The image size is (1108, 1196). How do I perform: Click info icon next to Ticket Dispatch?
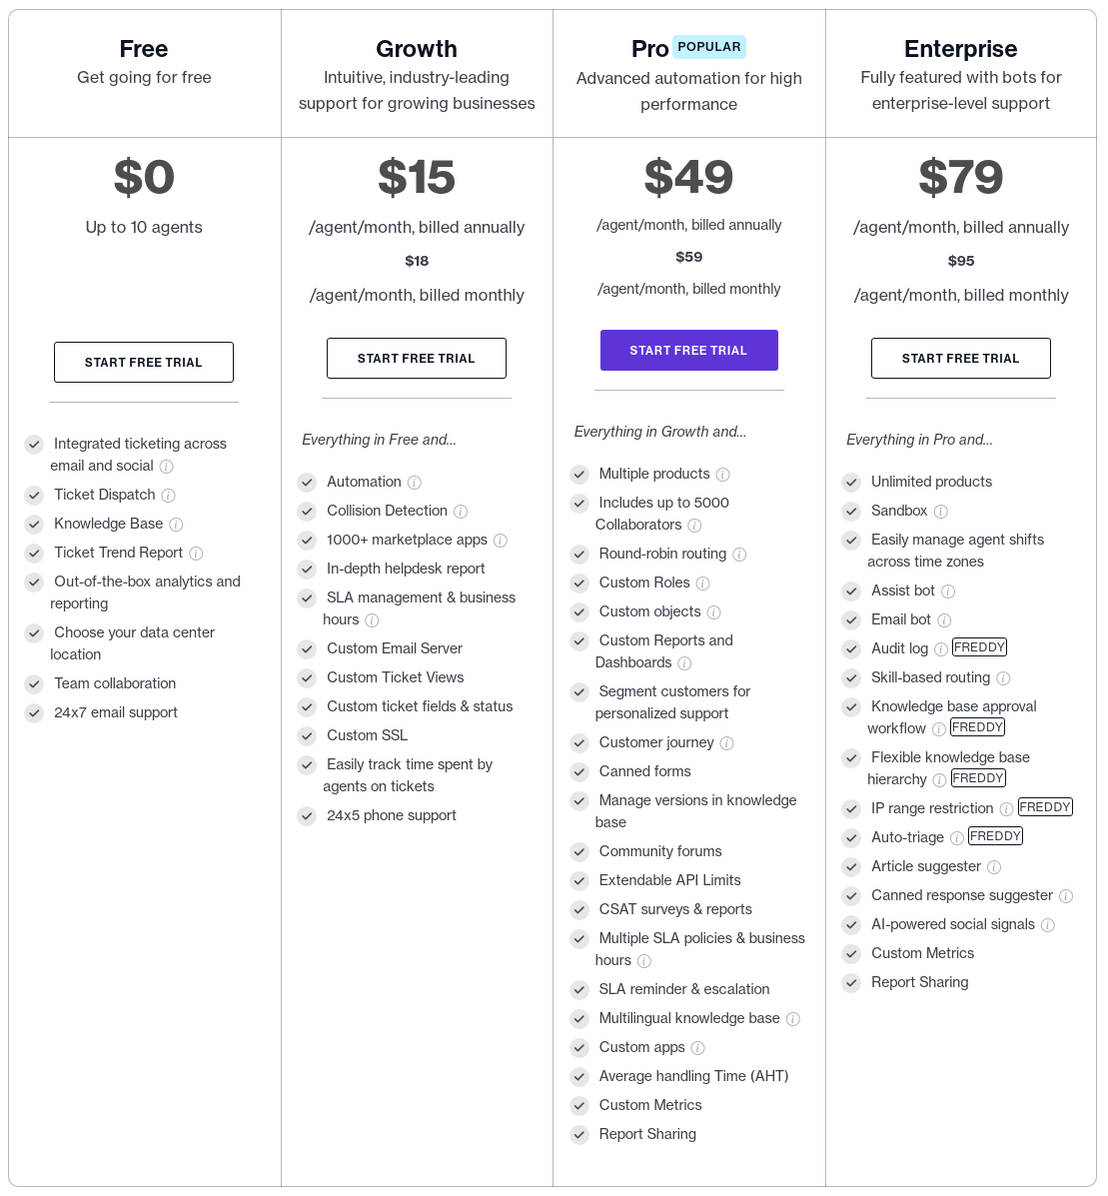pos(169,495)
